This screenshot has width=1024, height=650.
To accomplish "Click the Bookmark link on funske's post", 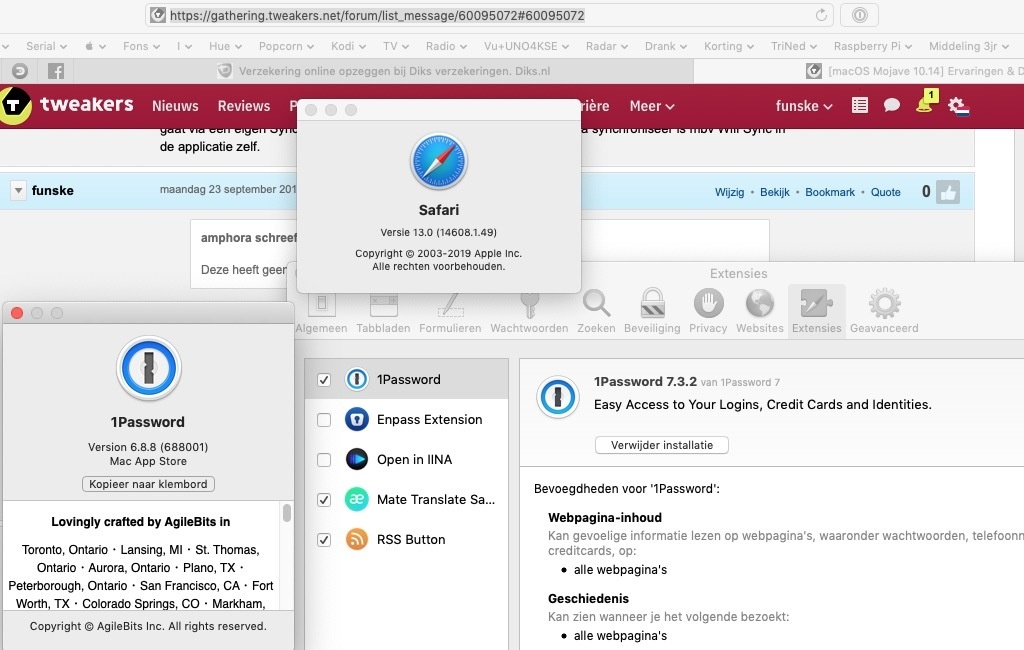I will pos(829,192).
